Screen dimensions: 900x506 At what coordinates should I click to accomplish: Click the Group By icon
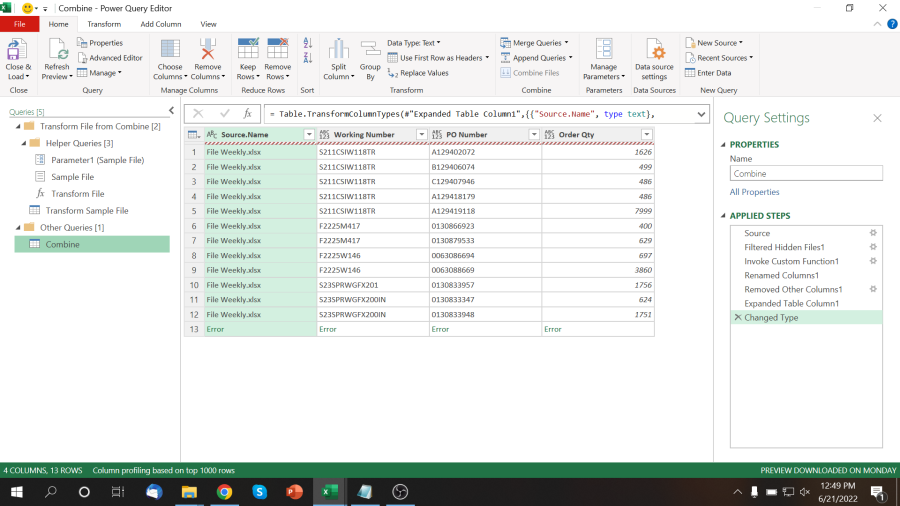(x=370, y=50)
